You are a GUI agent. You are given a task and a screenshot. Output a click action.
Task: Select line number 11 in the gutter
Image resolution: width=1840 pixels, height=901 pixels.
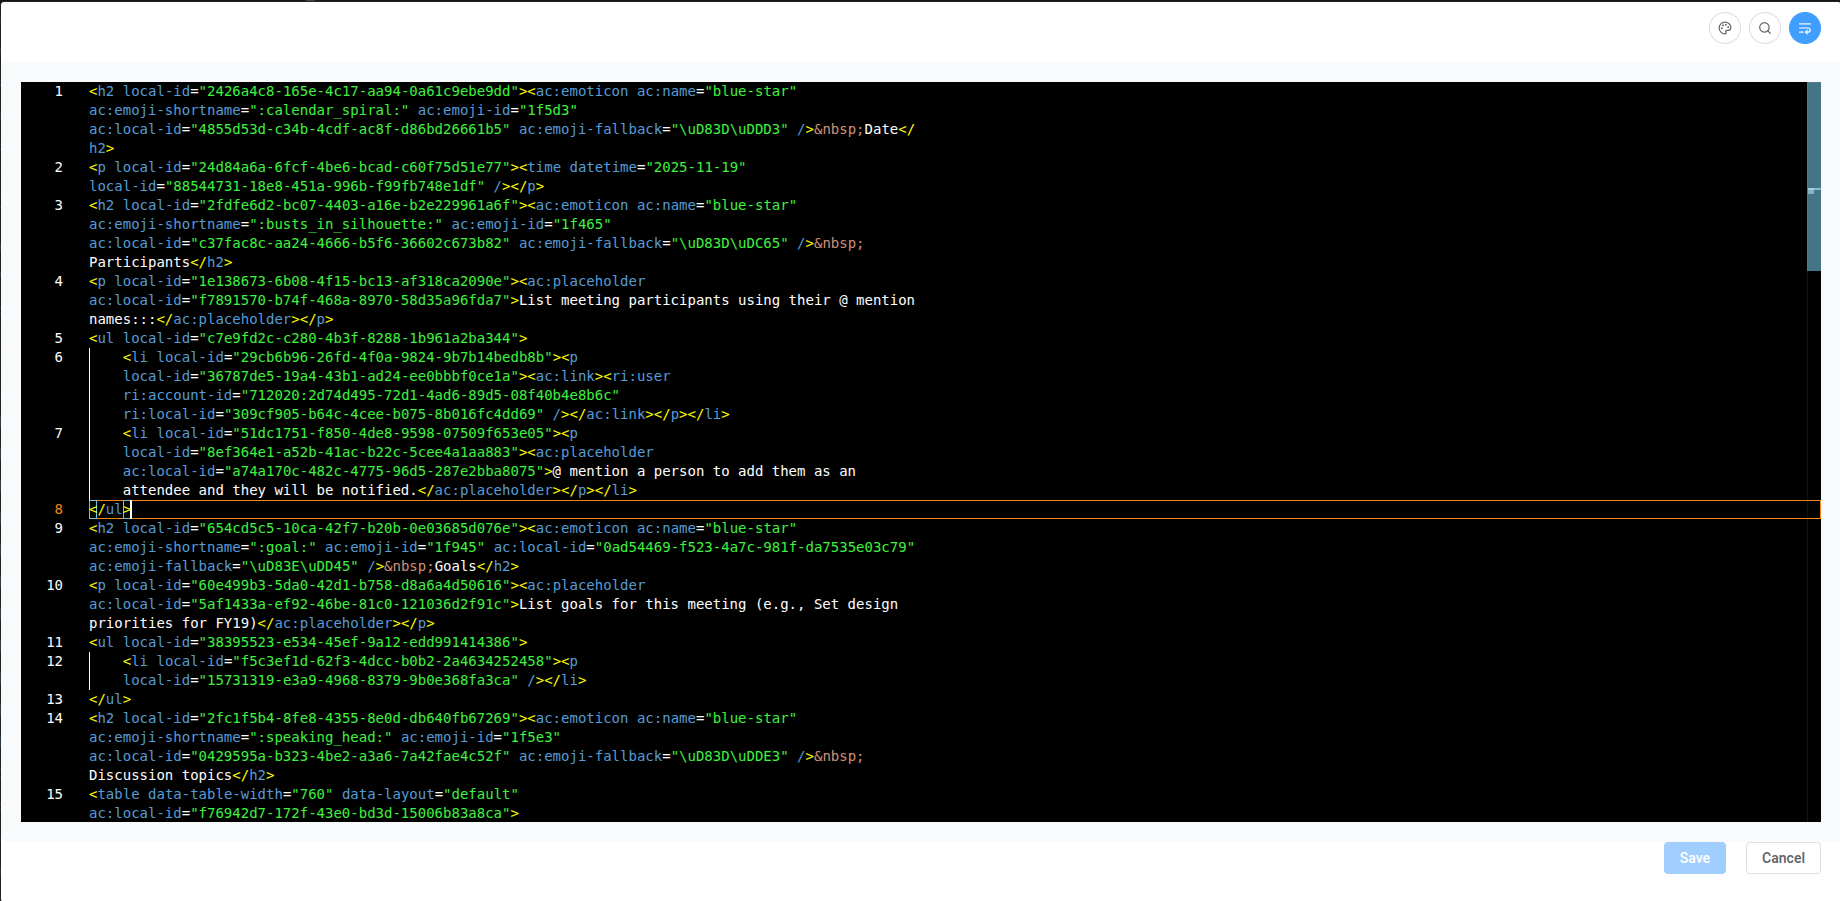click(x=55, y=642)
